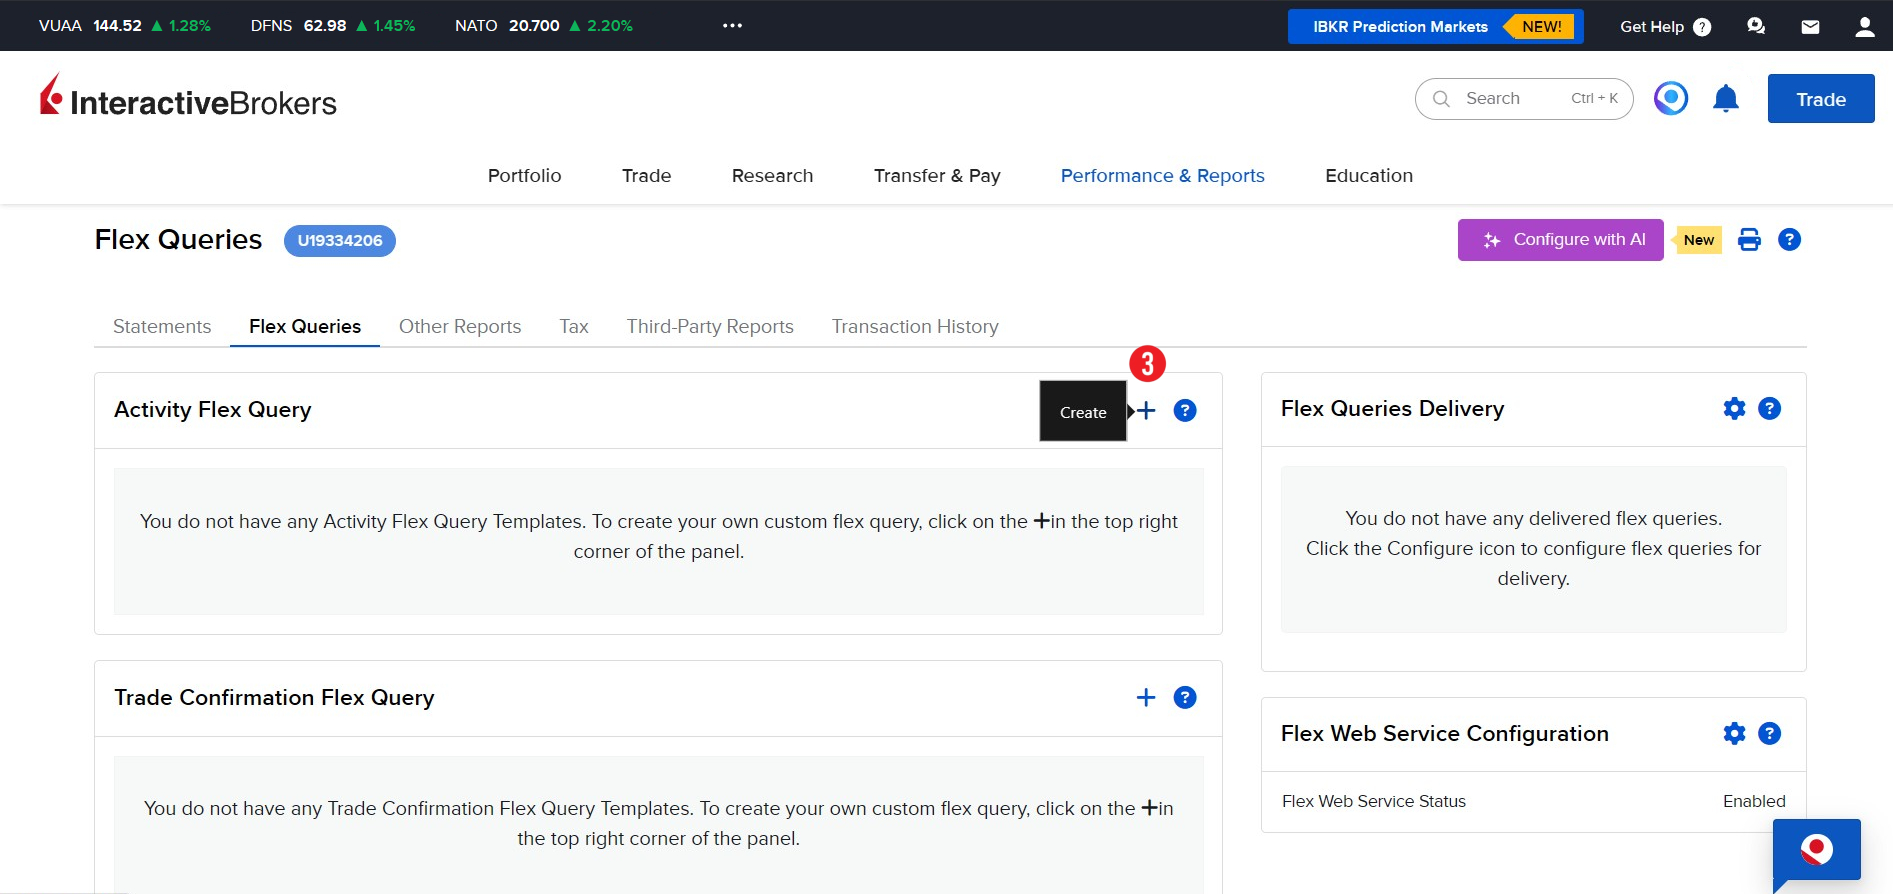Click the Enabled status value

point(1754,802)
